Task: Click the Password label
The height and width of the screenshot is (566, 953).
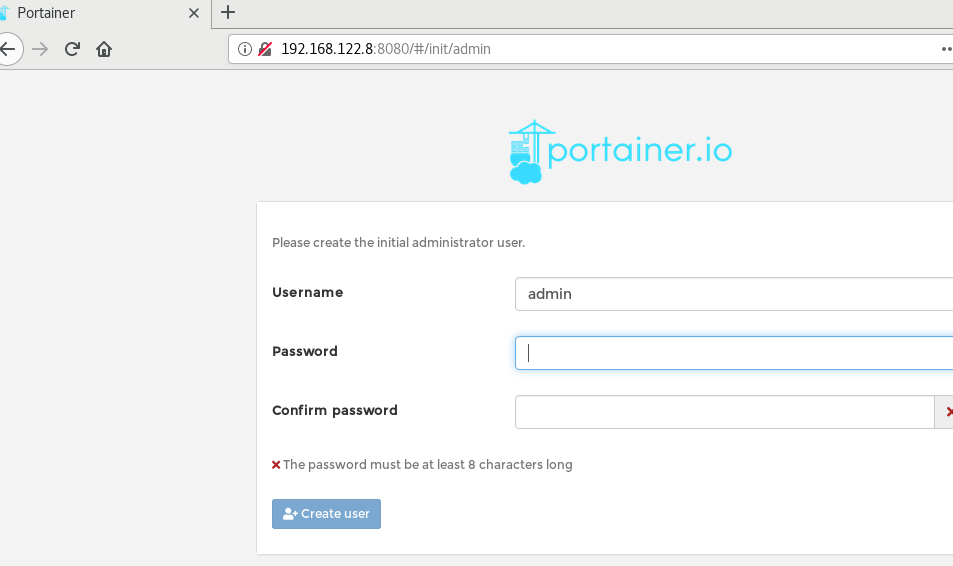Action: pyautogui.click(x=305, y=351)
